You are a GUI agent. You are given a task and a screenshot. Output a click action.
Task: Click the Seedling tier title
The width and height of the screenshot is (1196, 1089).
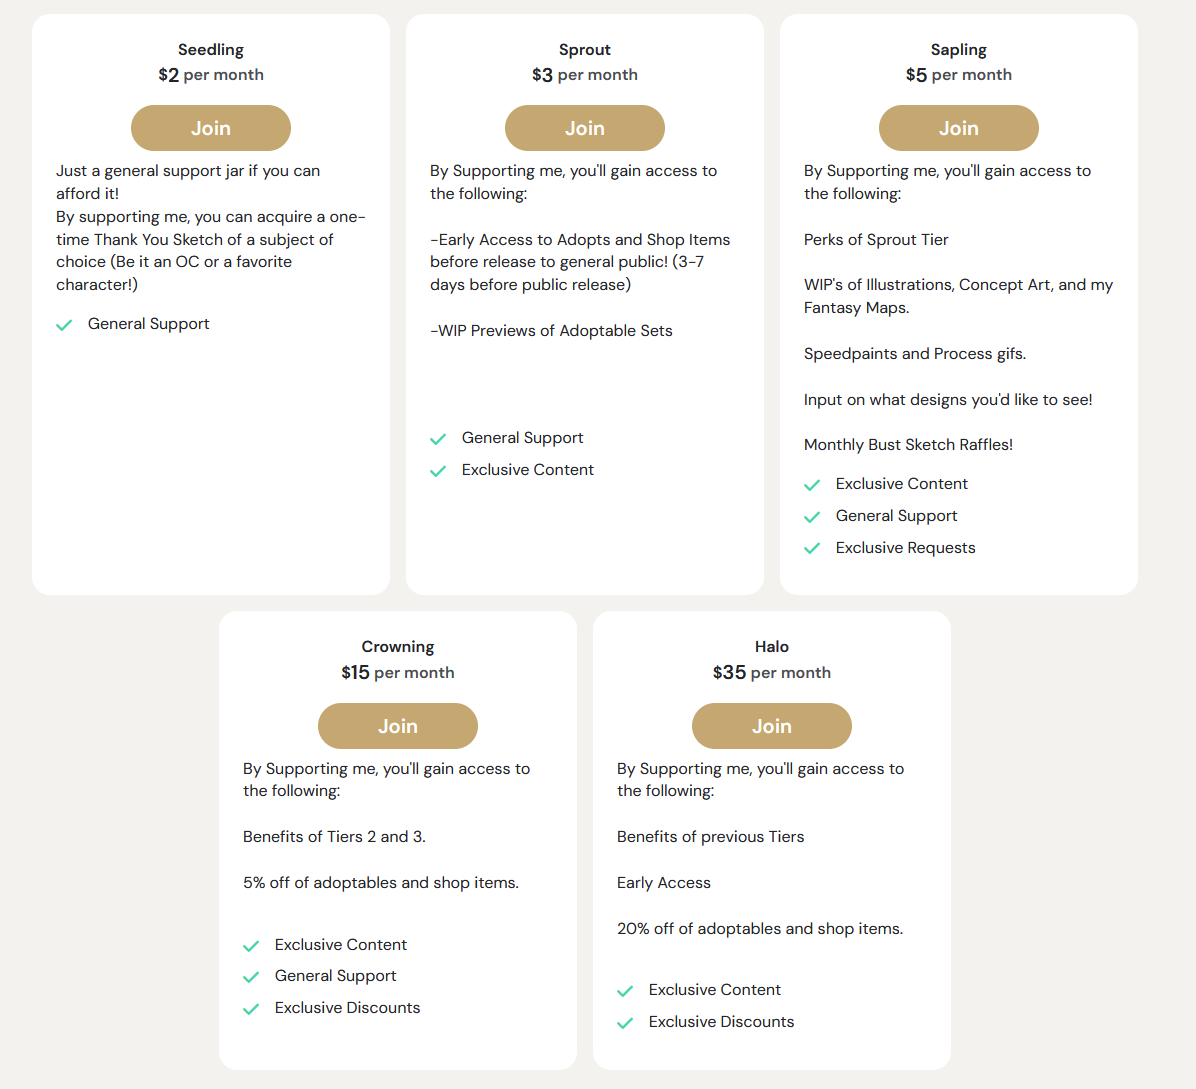click(210, 50)
